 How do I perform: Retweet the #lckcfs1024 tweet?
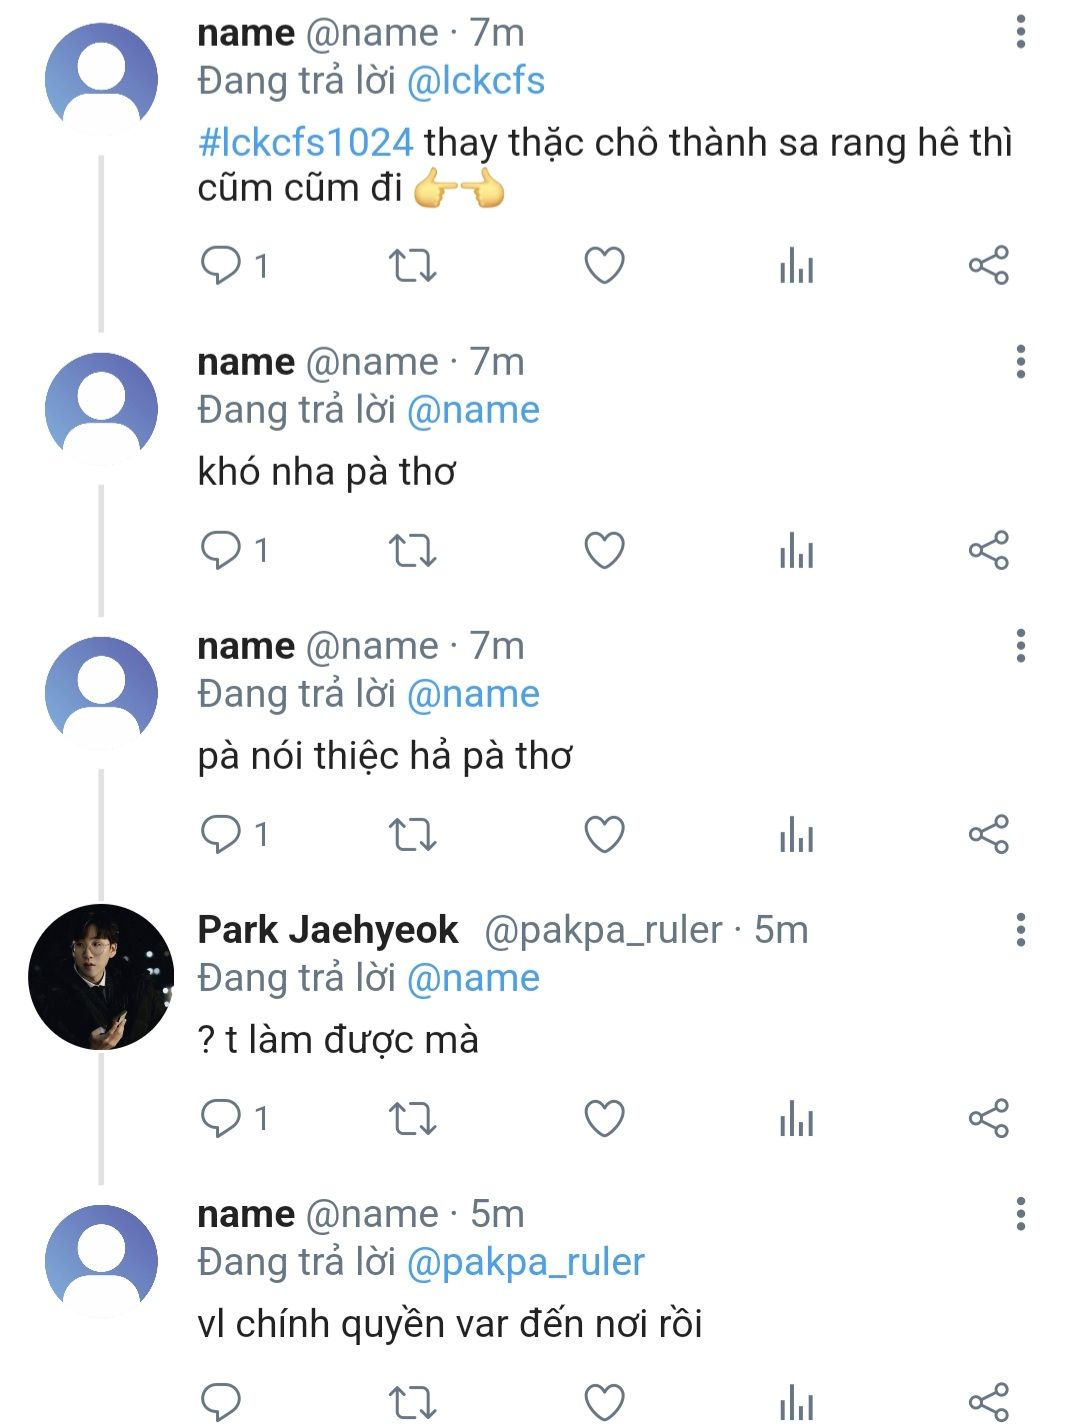412,266
